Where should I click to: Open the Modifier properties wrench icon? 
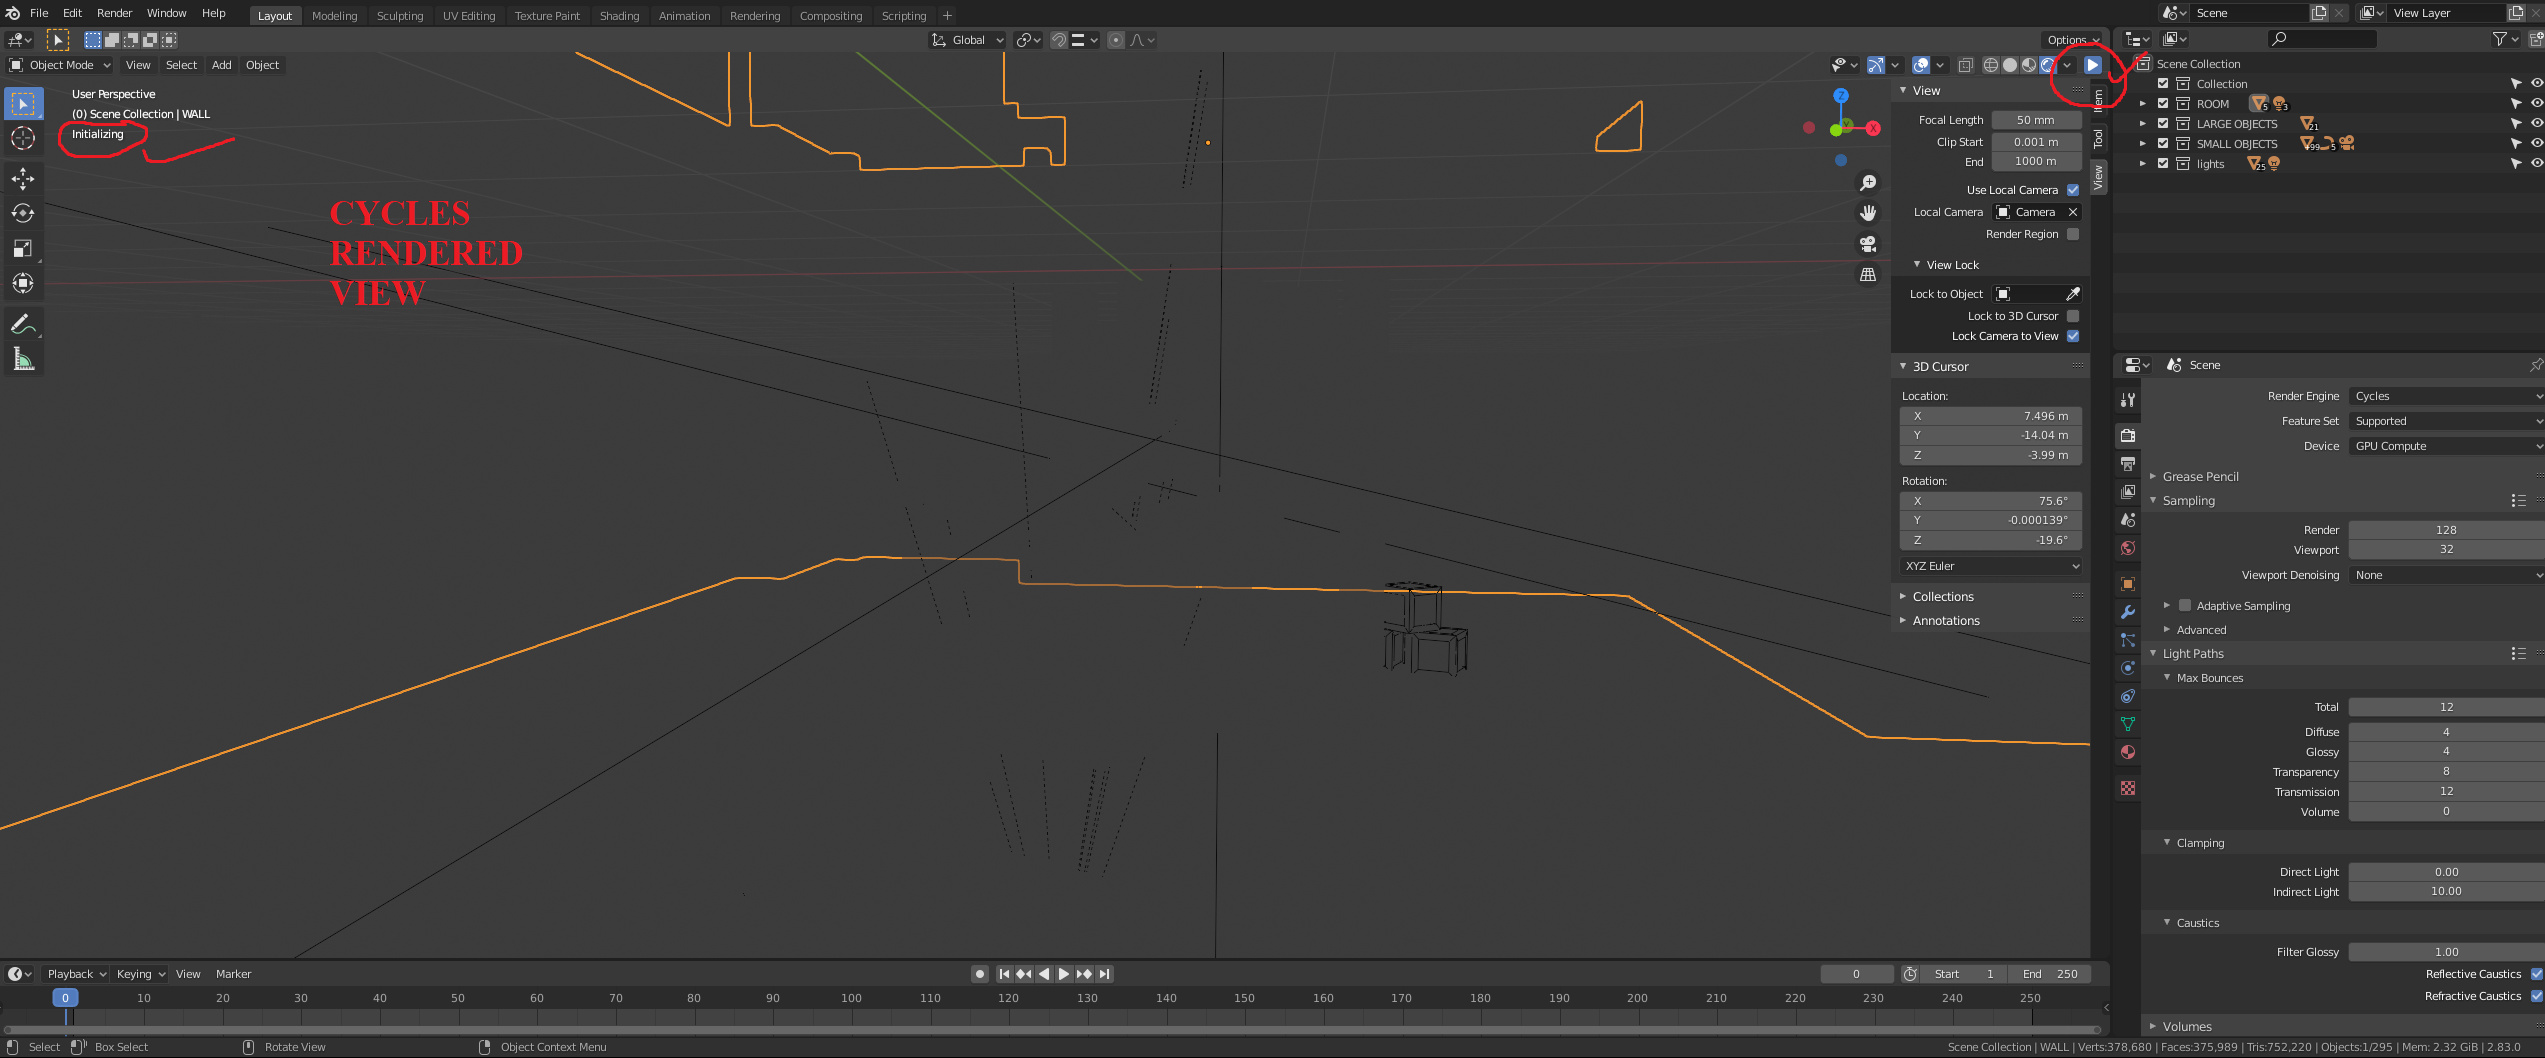[x=2127, y=611]
